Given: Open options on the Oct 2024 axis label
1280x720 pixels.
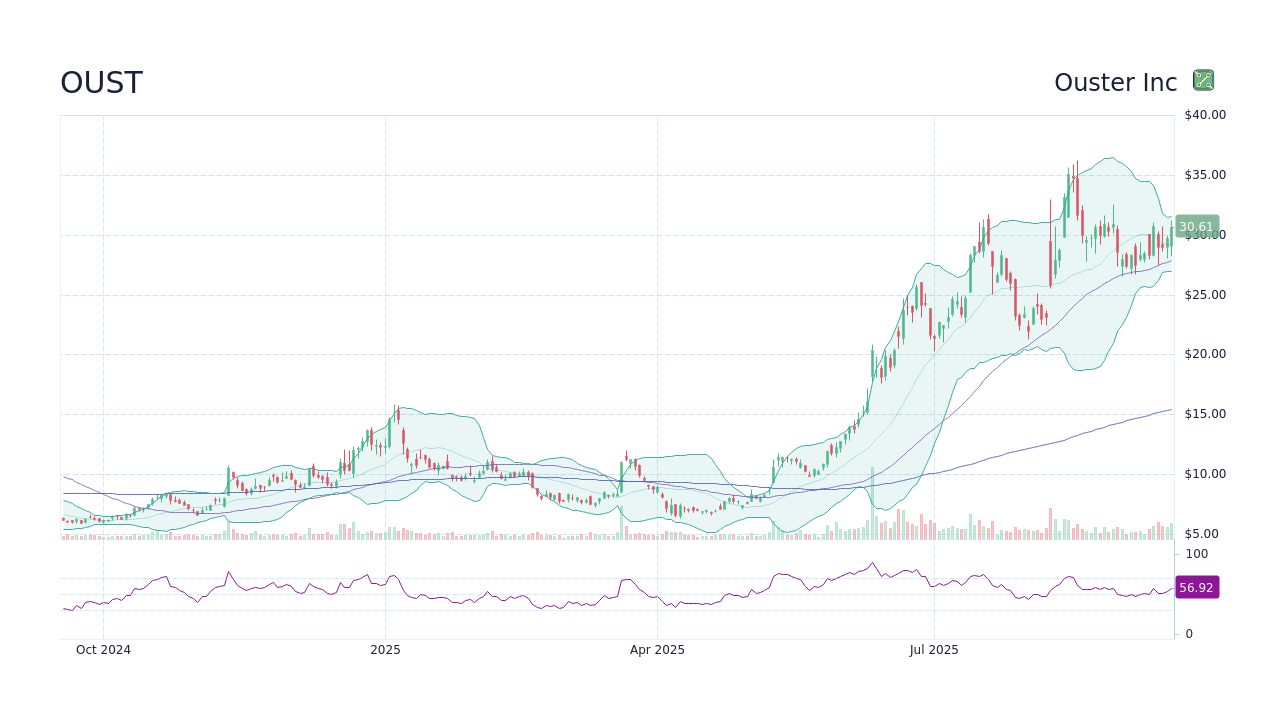Looking at the screenshot, I should point(103,649).
